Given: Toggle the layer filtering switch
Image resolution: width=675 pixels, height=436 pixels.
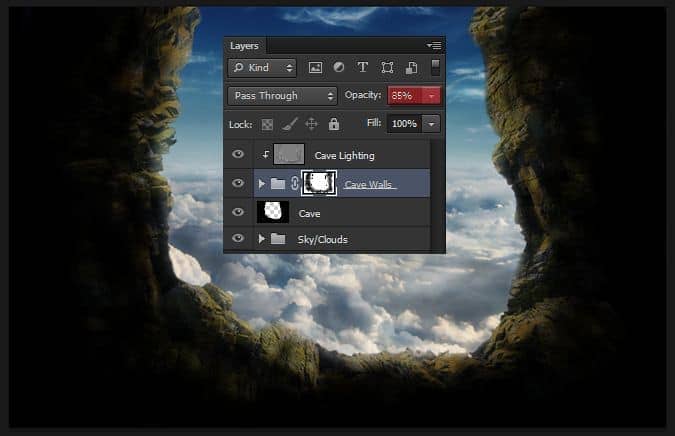Looking at the screenshot, I should tap(435, 68).
